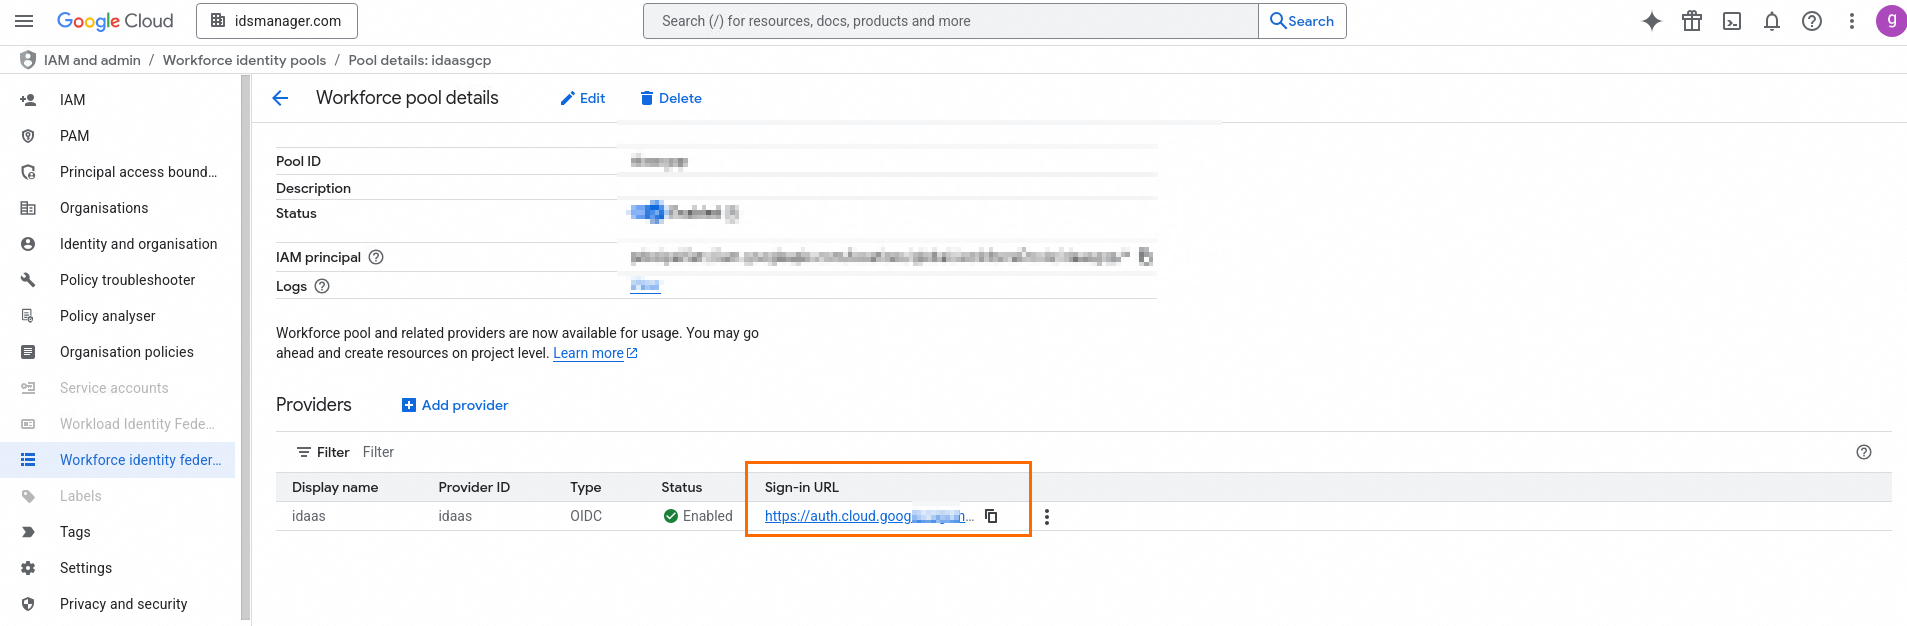Open the main navigation hamburger menu

pyautogui.click(x=25, y=21)
